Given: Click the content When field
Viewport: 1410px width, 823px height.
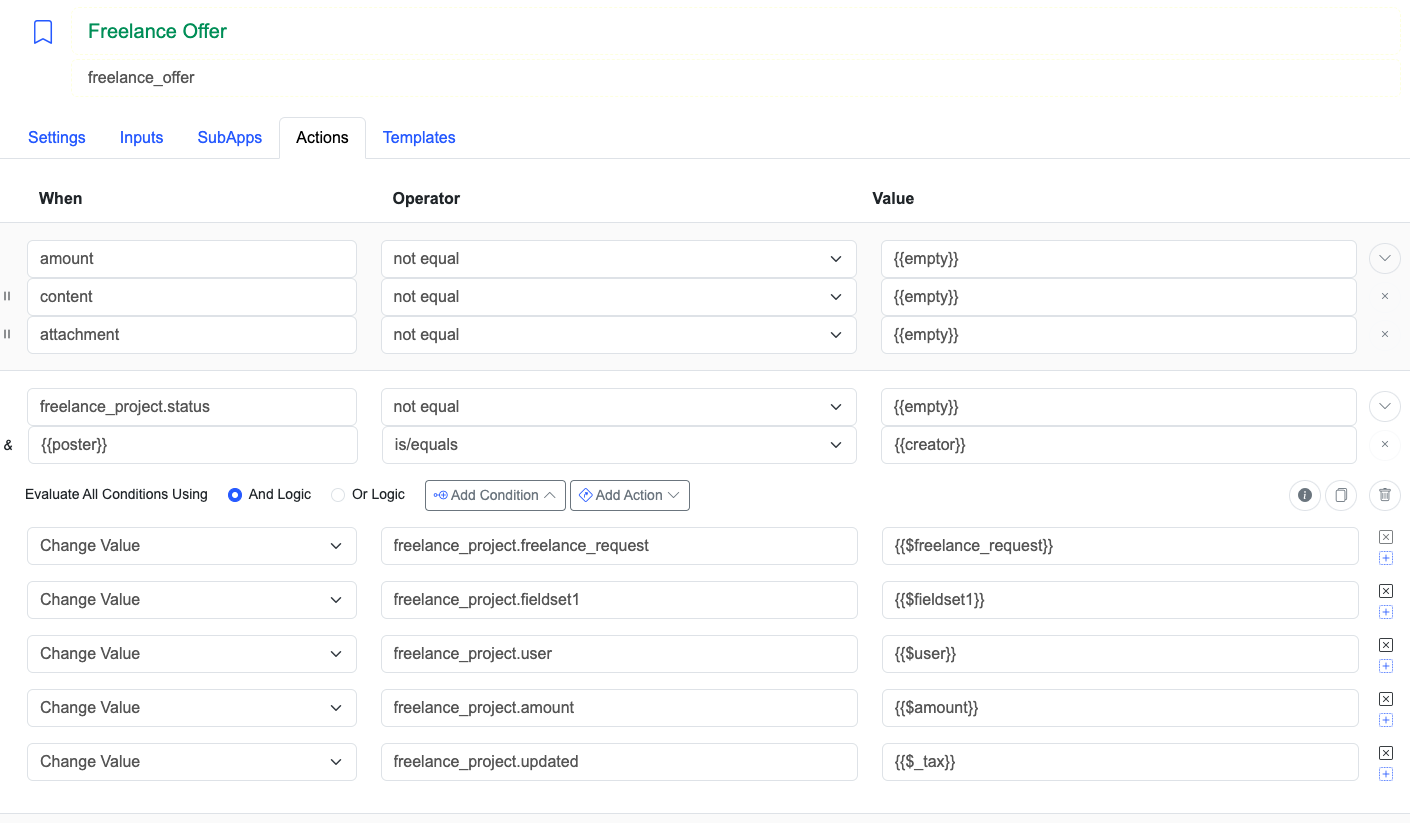Looking at the screenshot, I should 192,297.
